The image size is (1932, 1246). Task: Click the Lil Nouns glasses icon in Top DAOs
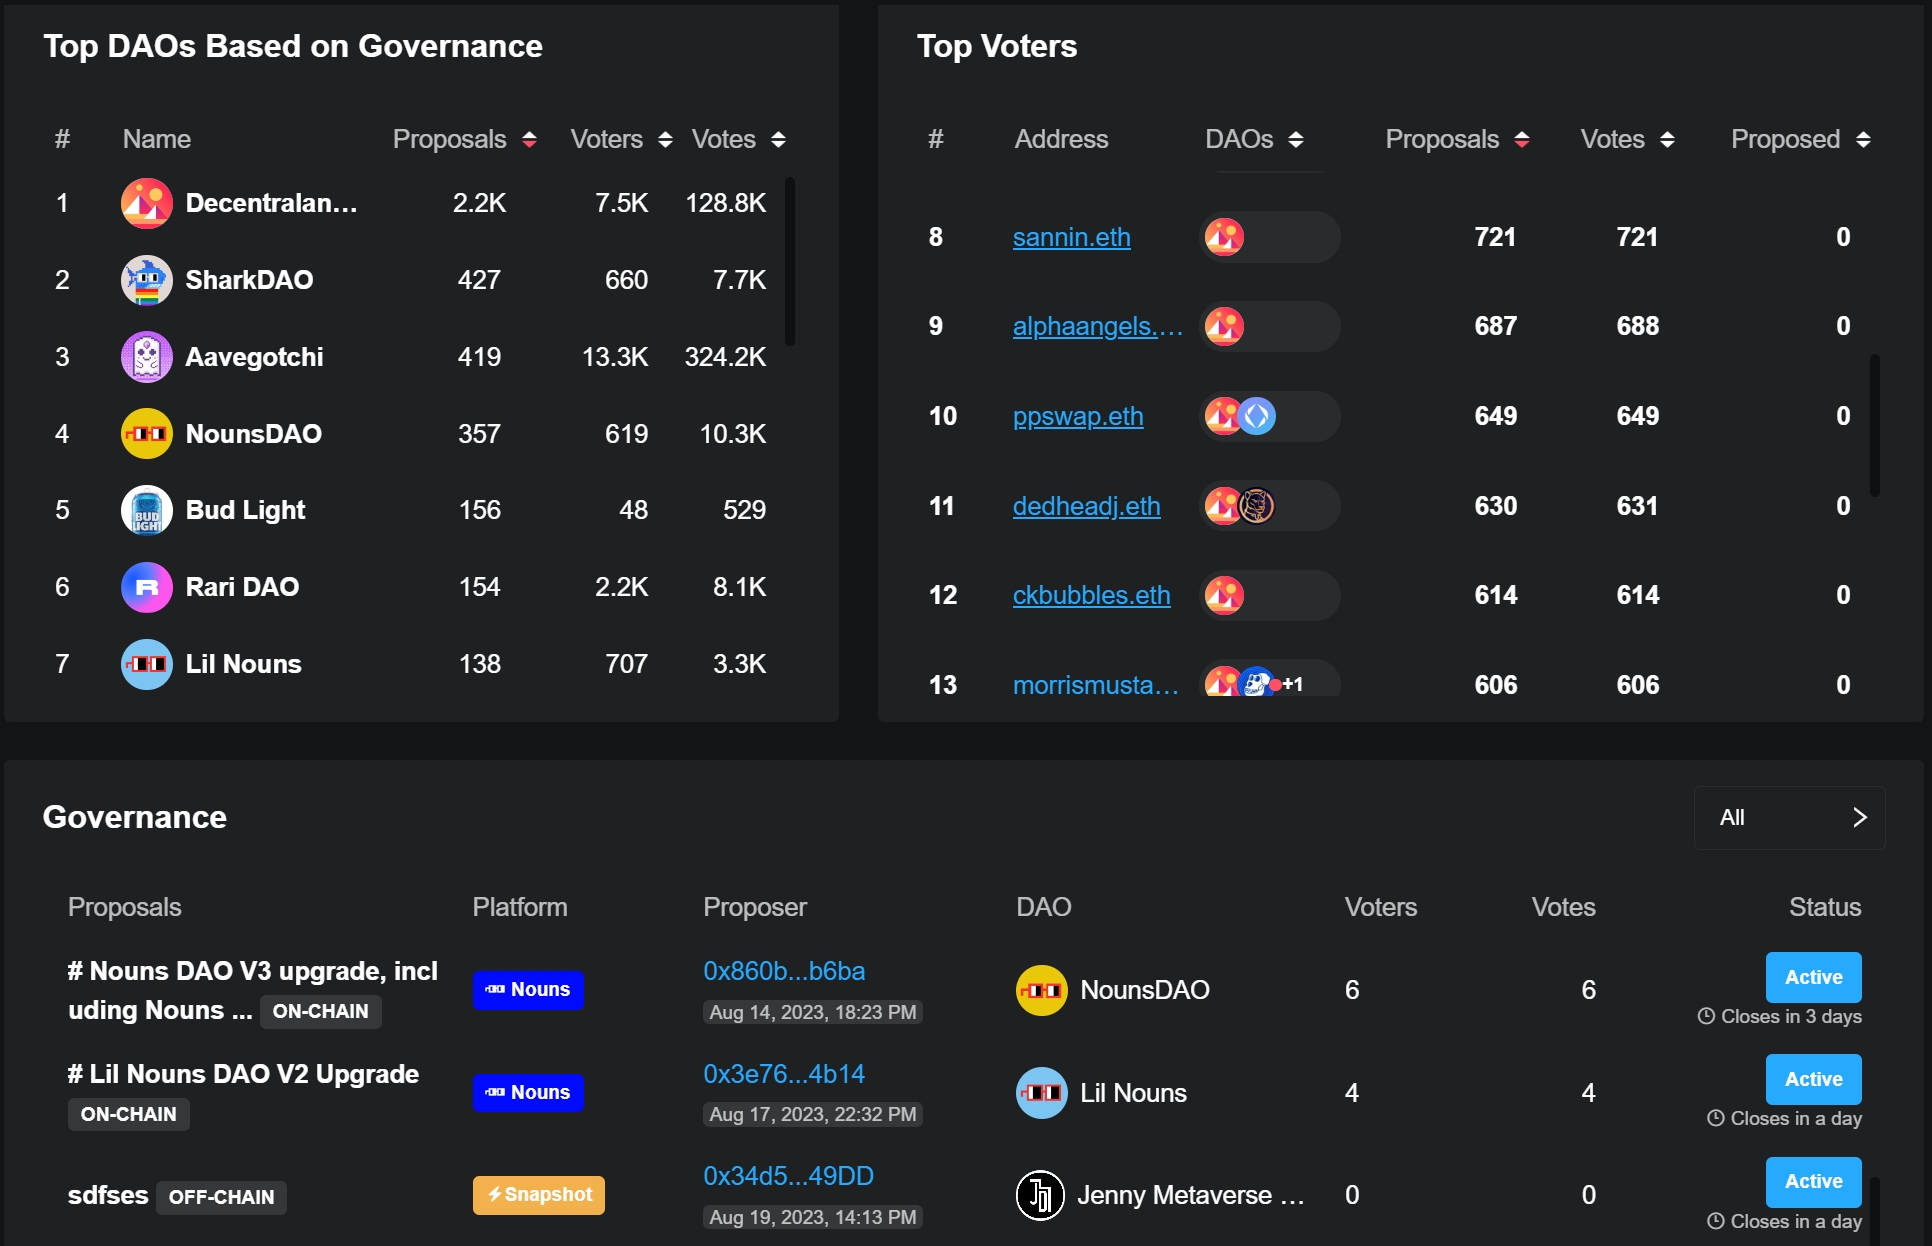(x=146, y=664)
